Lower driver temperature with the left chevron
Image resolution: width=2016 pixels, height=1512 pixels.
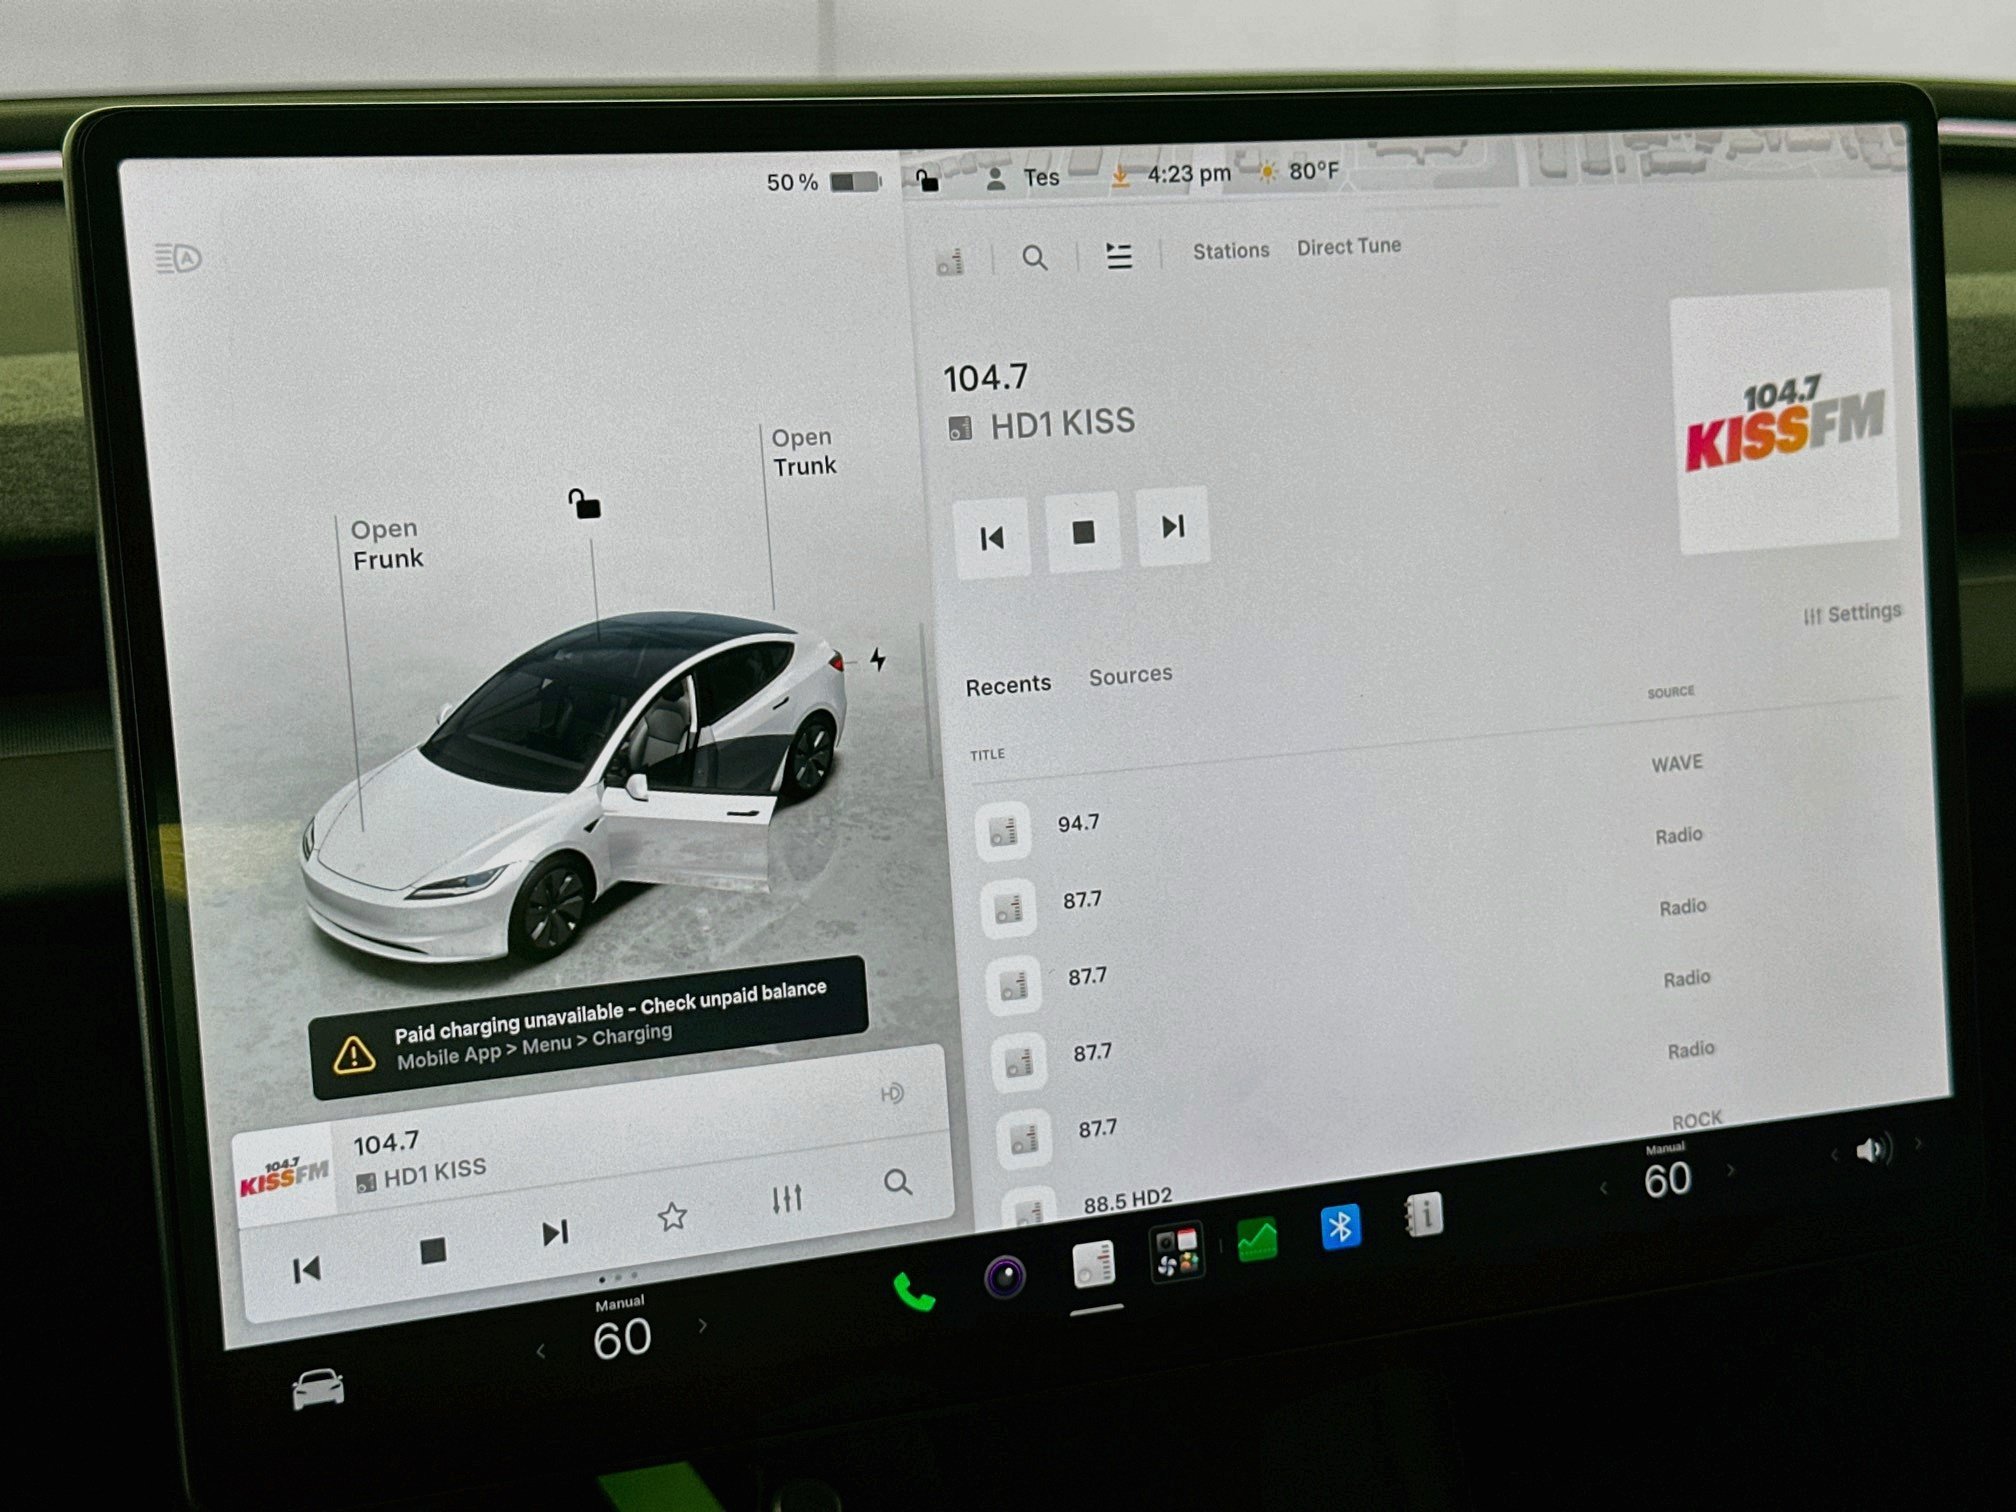point(541,1351)
